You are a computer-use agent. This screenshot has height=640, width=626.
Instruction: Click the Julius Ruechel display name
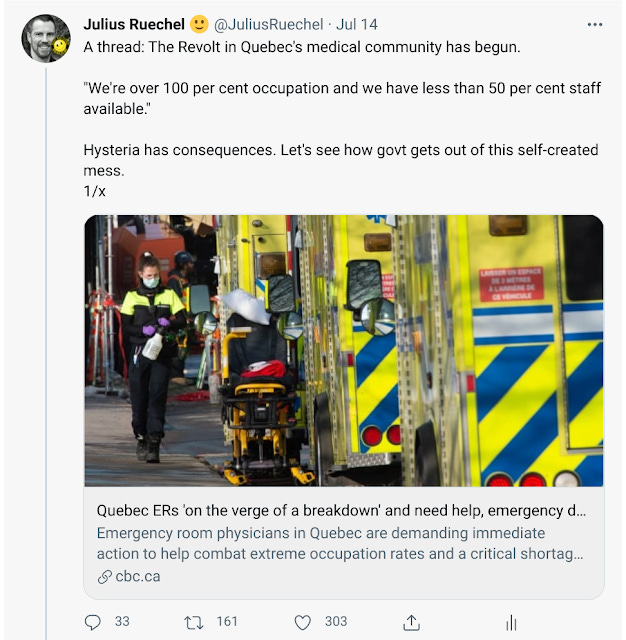pyautogui.click(x=134, y=24)
